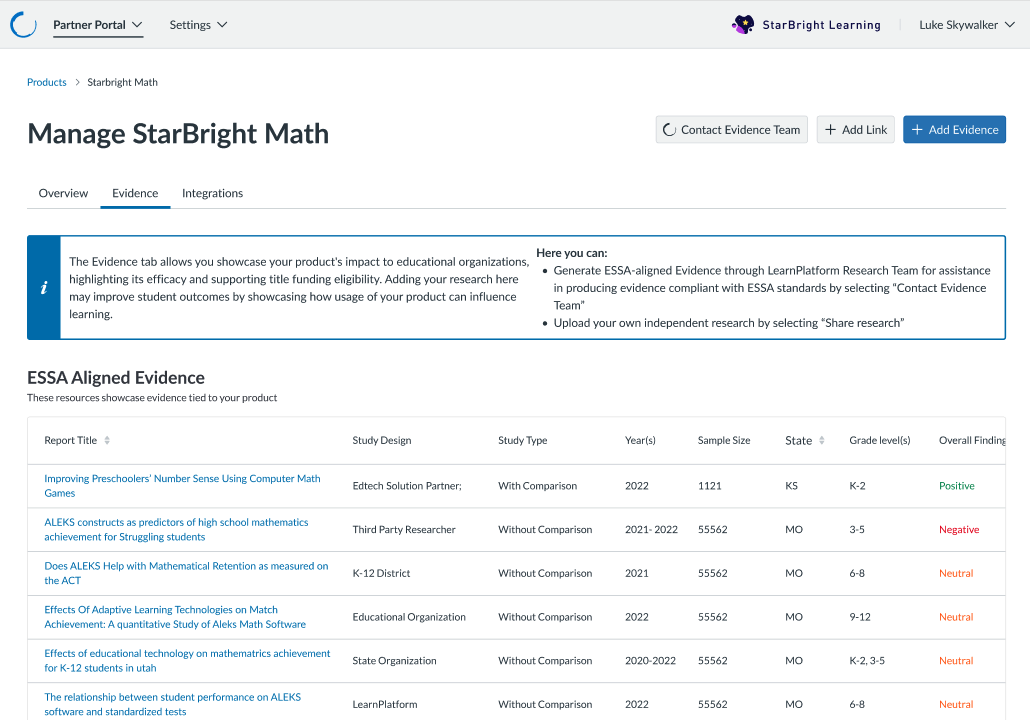Open relationship between student performance on ALEKS report

[173, 704]
